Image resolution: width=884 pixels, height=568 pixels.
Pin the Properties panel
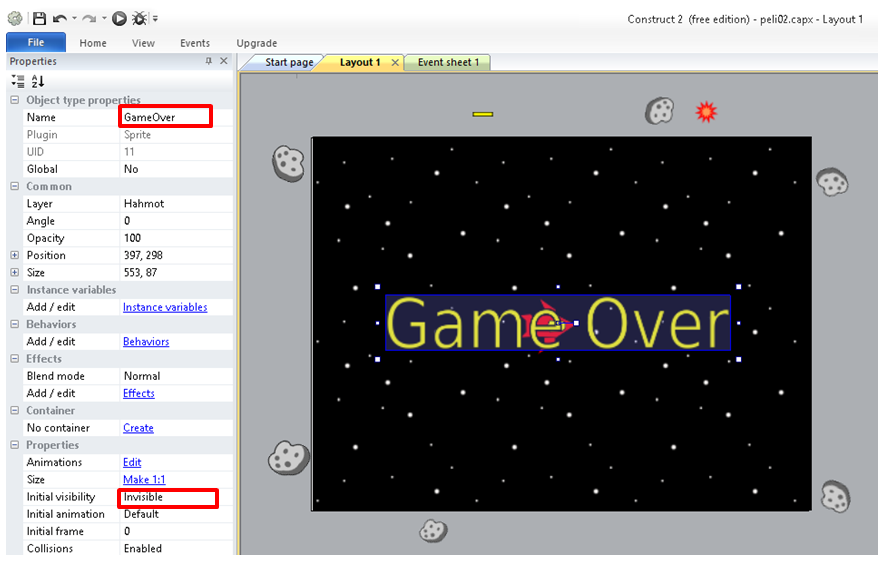[209, 61]
